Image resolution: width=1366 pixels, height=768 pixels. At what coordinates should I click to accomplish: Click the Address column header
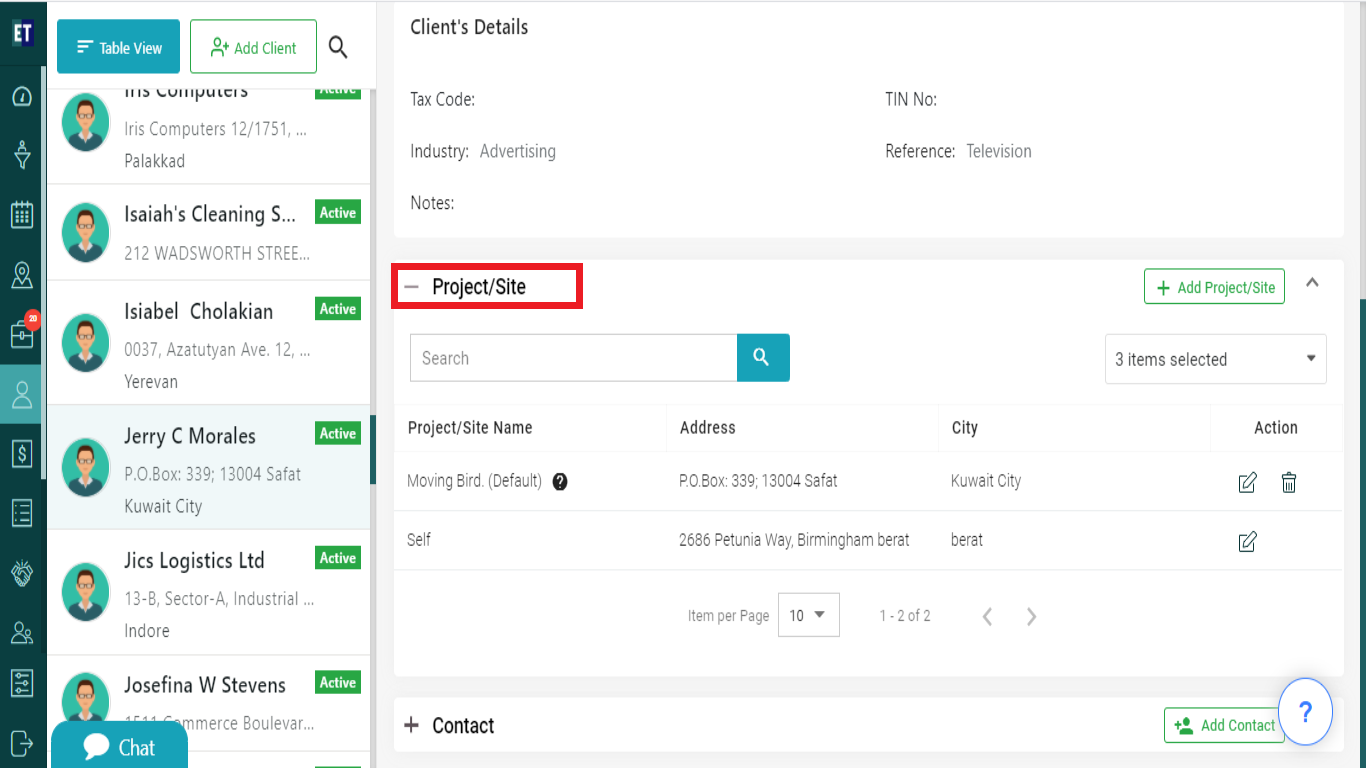[708, 428]
